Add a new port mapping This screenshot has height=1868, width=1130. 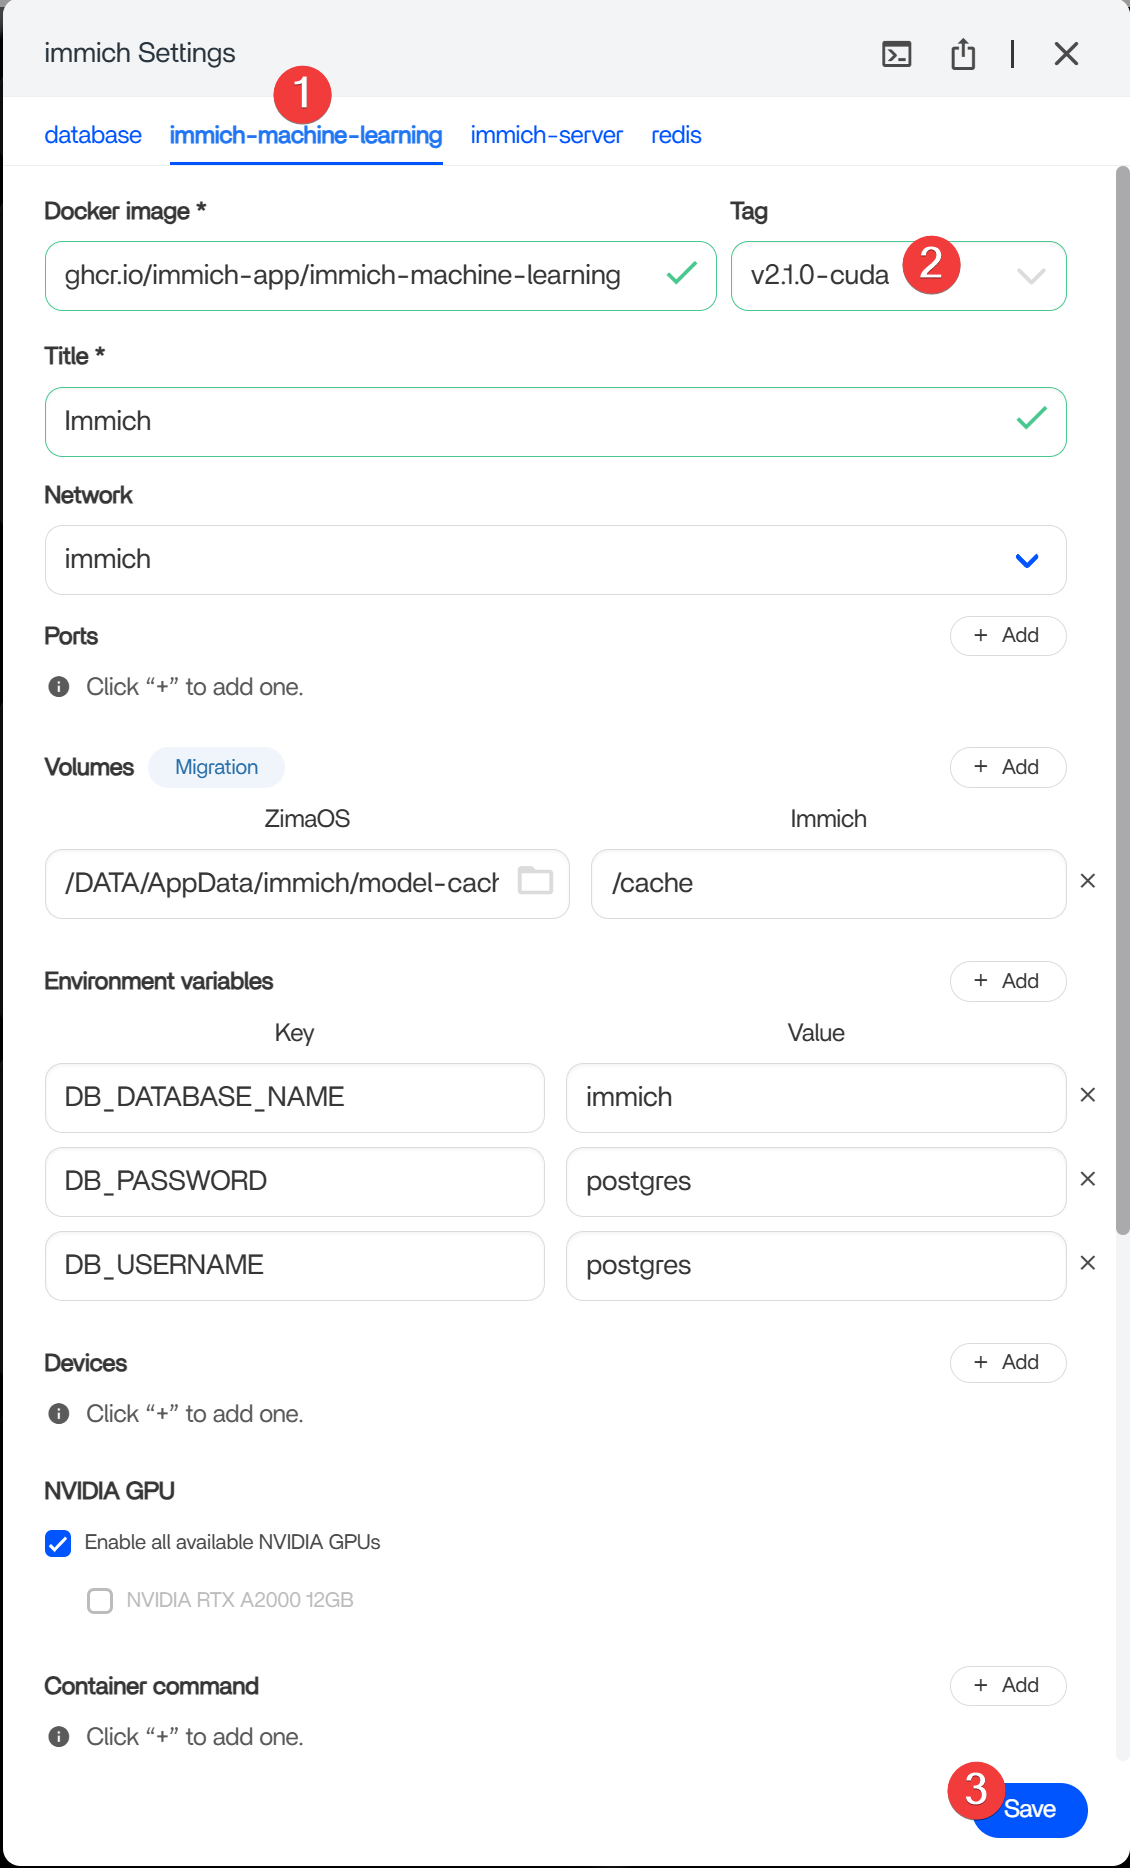[x=1007, y=636]
